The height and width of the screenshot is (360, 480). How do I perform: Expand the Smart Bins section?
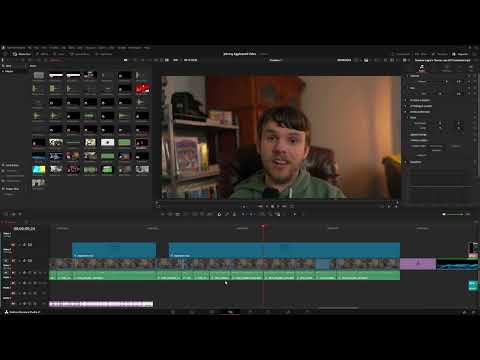point(11,165)
